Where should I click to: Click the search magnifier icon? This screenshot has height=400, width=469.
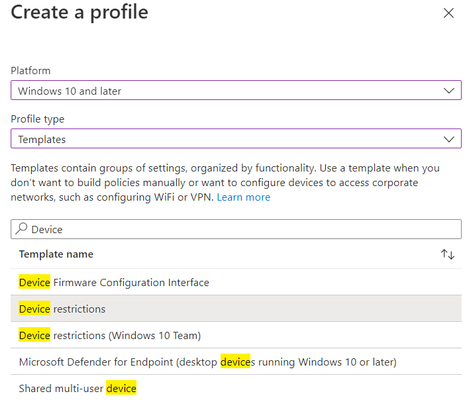click(x=21, y=229)
